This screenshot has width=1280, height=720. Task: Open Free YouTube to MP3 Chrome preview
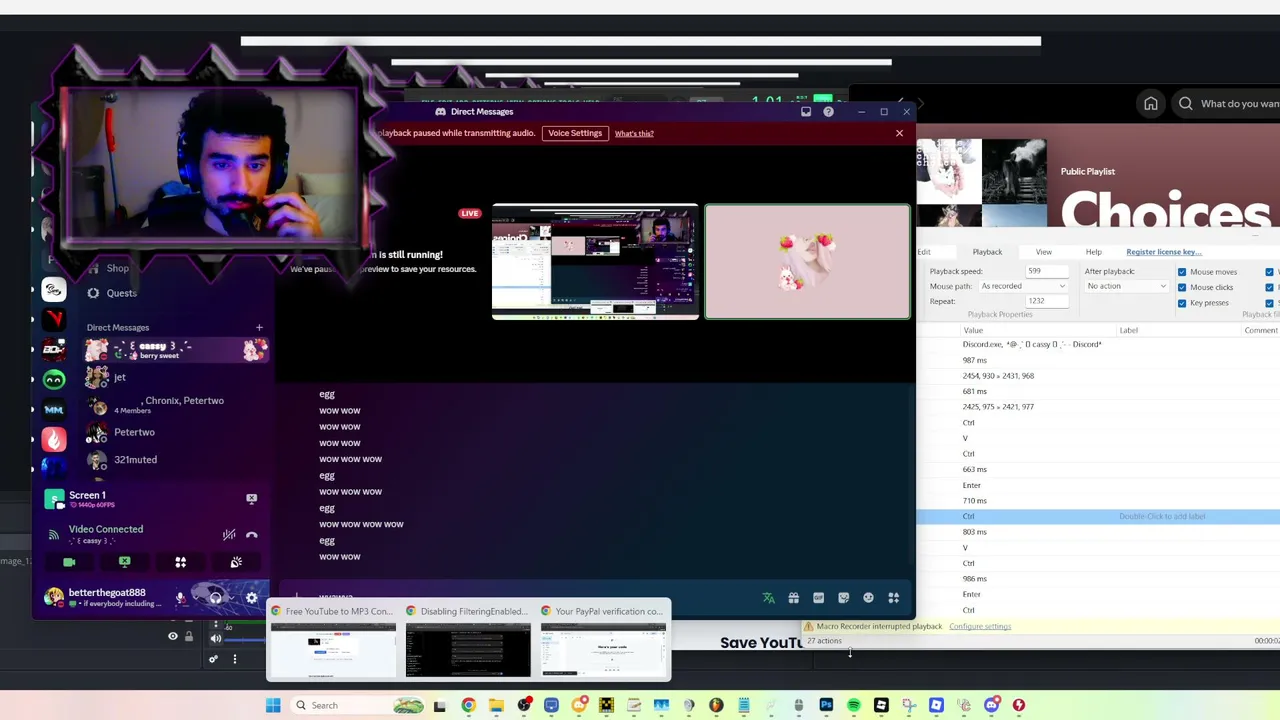[333, 641]
